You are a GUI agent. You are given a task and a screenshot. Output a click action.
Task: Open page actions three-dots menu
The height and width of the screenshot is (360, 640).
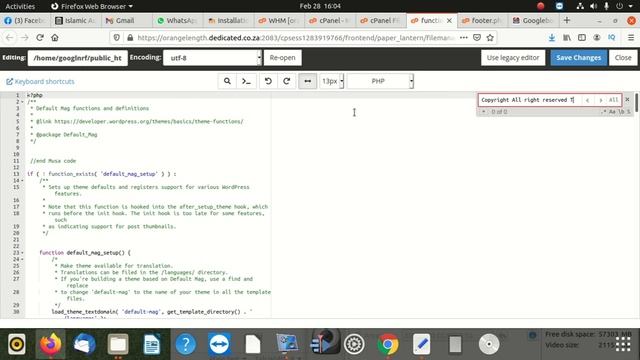(464, 38)
